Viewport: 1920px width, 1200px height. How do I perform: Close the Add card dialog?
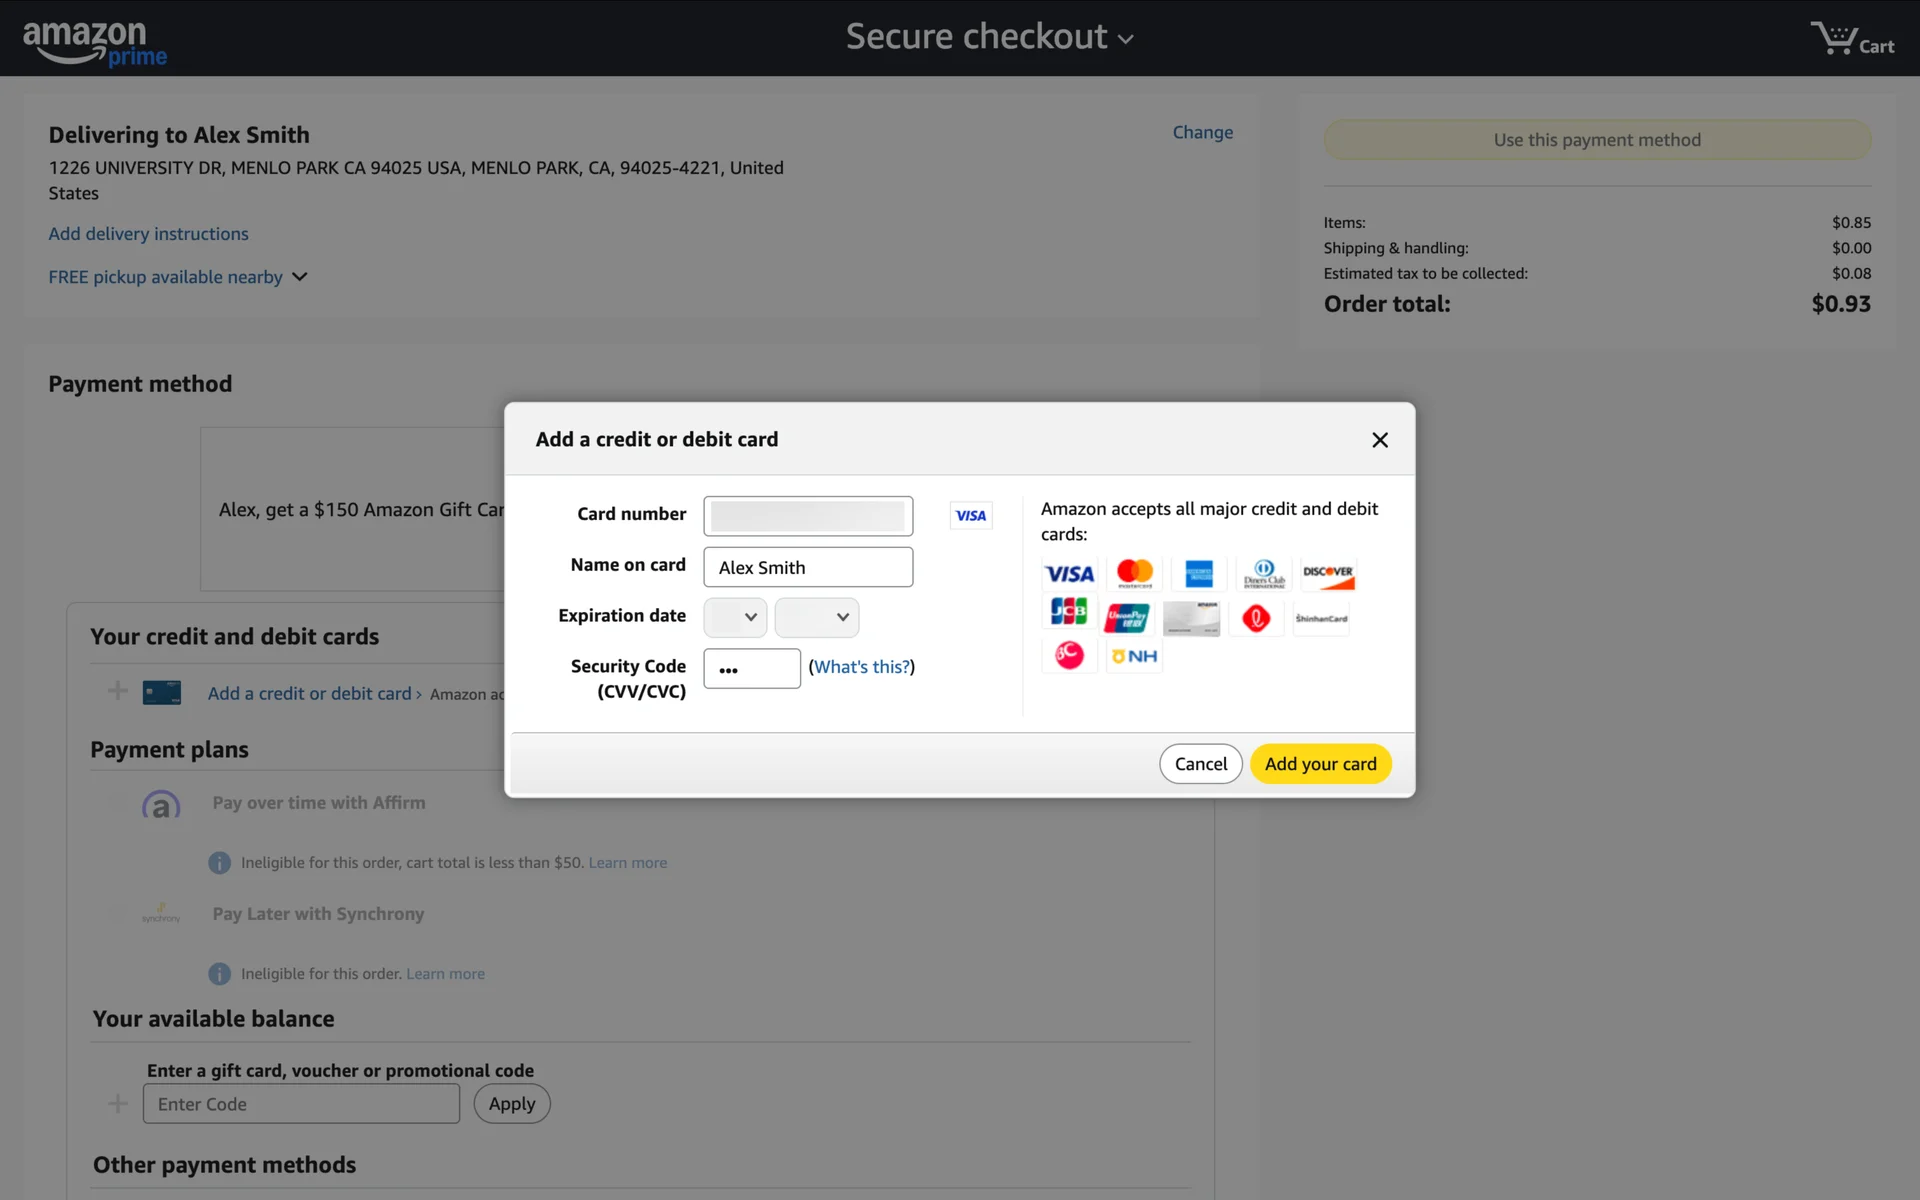(1379, 440)
